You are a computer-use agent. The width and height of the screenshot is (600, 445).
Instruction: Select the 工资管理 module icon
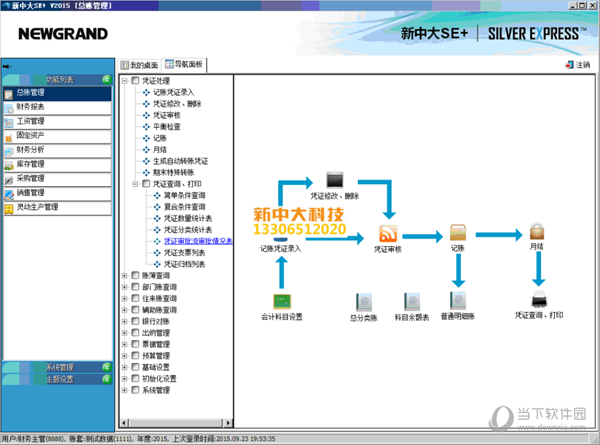[9, 123]
